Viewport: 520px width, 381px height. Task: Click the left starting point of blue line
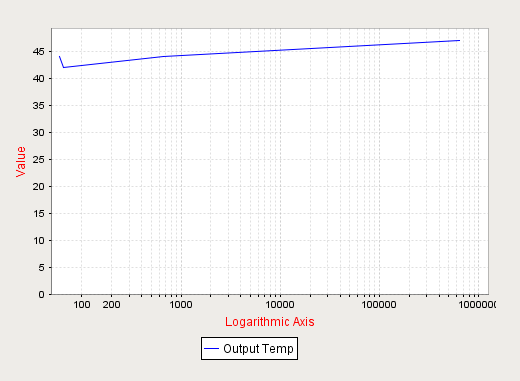click(x=59, y=56)
